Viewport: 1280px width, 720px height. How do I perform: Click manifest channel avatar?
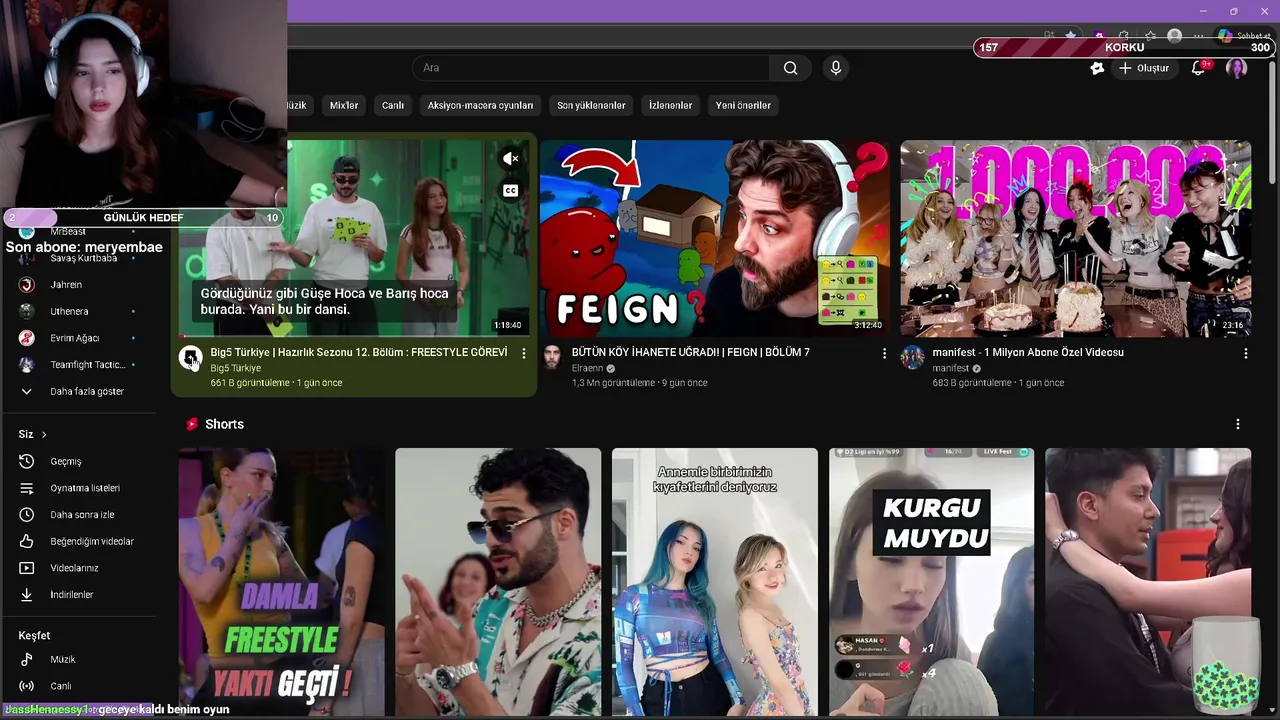click(912, 358)
